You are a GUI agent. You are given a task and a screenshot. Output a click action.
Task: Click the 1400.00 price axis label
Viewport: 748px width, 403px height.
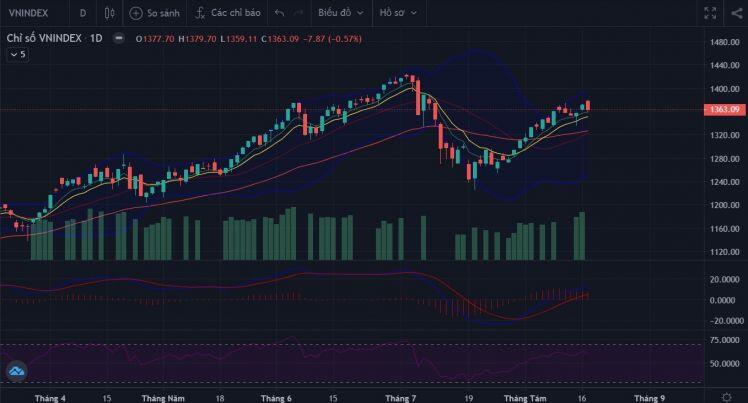click(725, 89)
